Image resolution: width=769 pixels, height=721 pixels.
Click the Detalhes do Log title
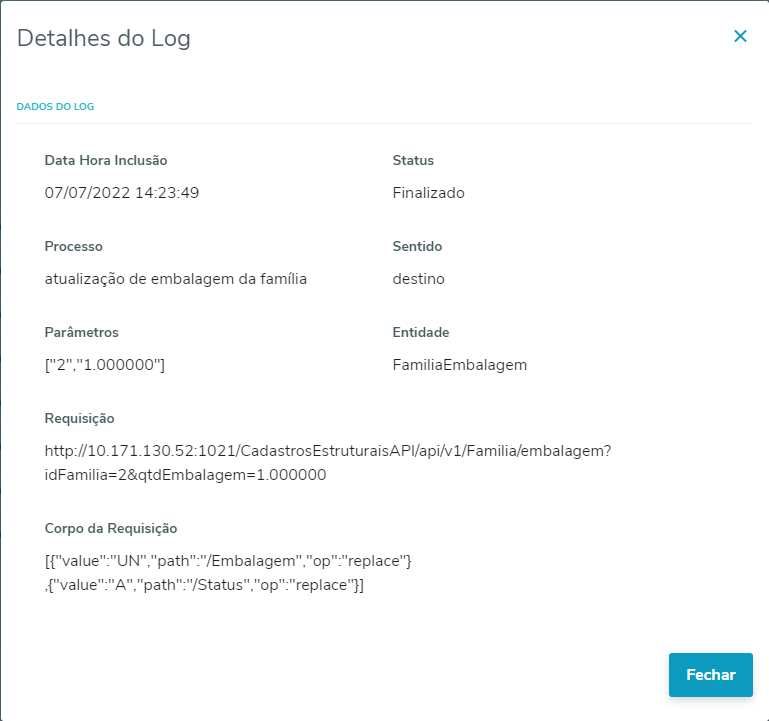pyautogui.click(x=104, y=39)
